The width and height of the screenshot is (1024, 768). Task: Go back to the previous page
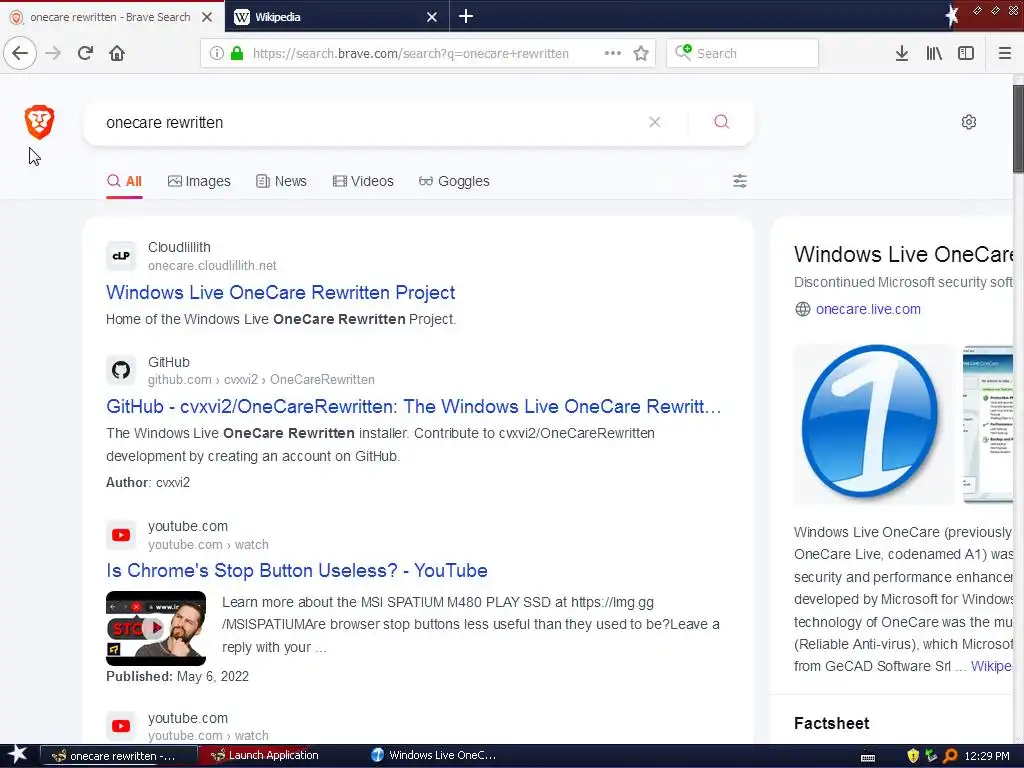[20, 53]
